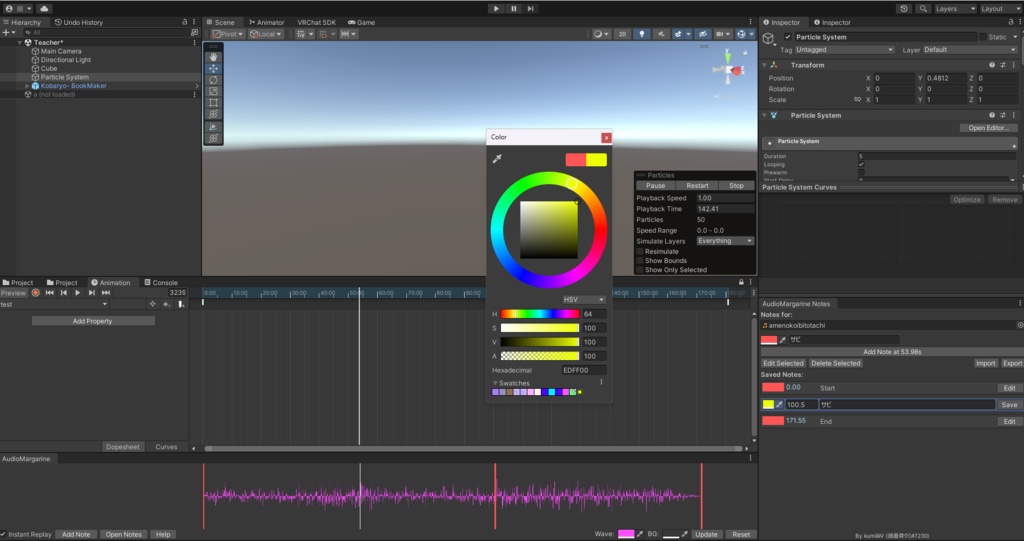The height and width of the screenshot is (541, 1024).
Task: Toggle 2D view mode button
Action: pyautogui.click(x=622, y=34)
